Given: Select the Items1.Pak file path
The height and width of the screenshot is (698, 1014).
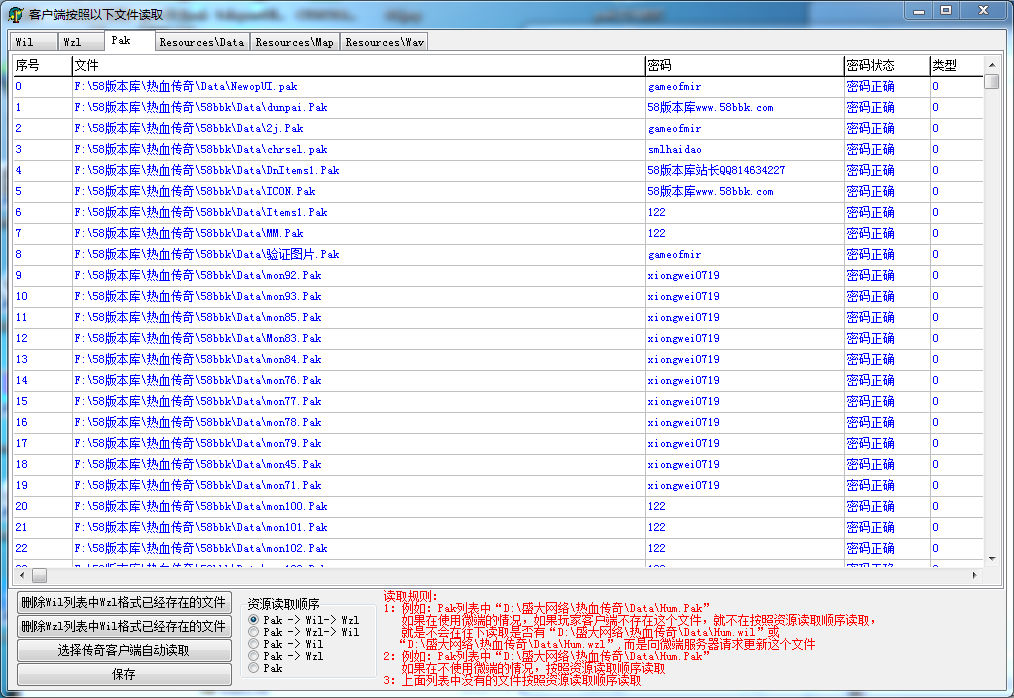Looking at the screenshot, I should pos(200,212).
